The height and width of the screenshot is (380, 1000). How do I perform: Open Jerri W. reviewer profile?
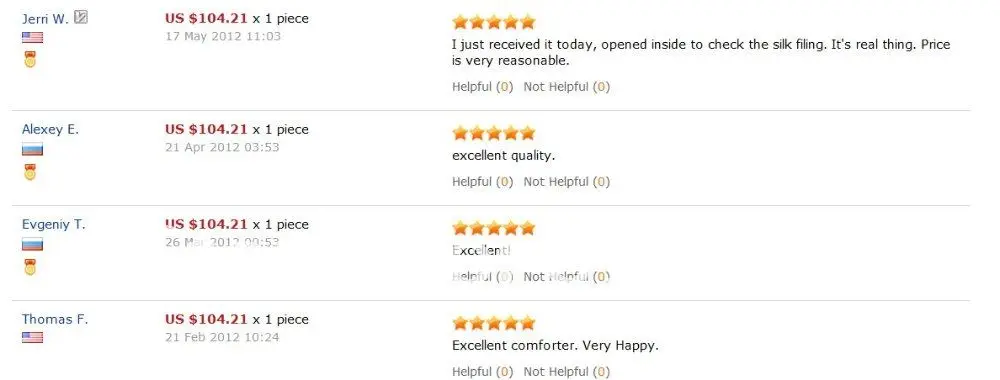45,18
